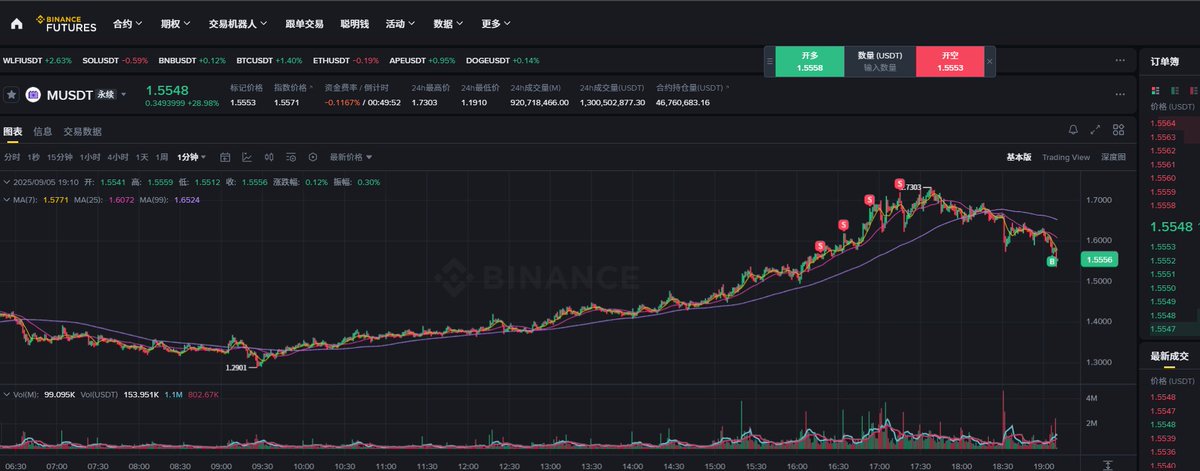The height and width of the screenshot is (471, 1200).
Task: Open 聪明钱 in the top menu
Action: click(x=354, y=22)
